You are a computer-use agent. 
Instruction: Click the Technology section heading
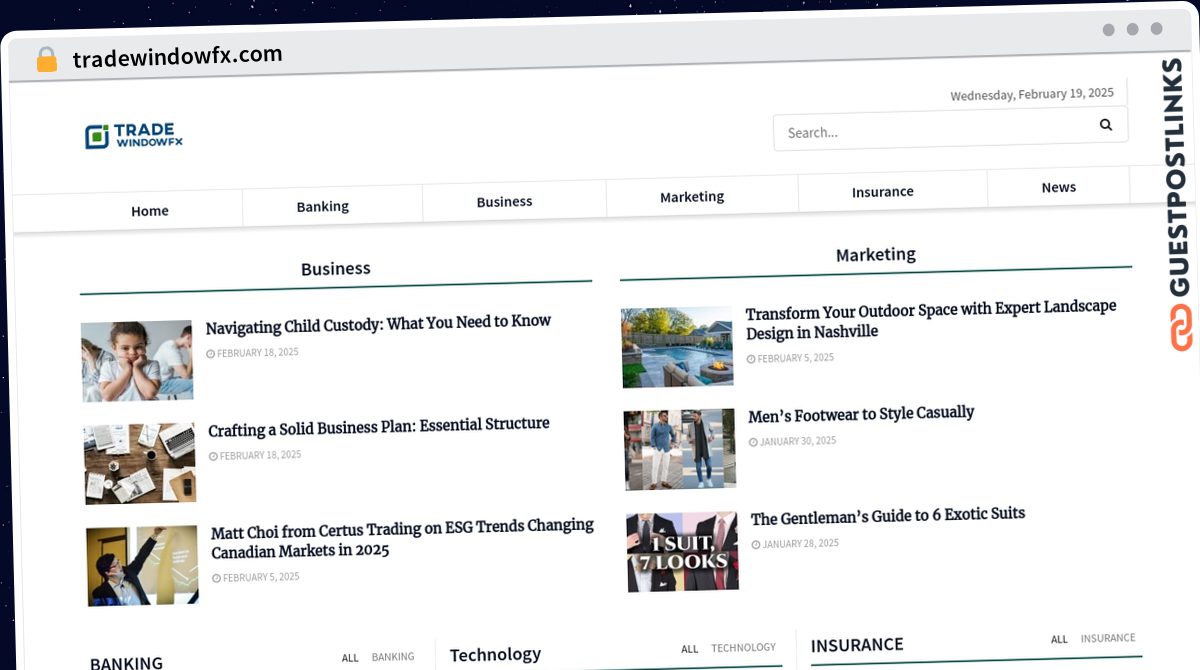pyautogui.click(x=495, y=655)
